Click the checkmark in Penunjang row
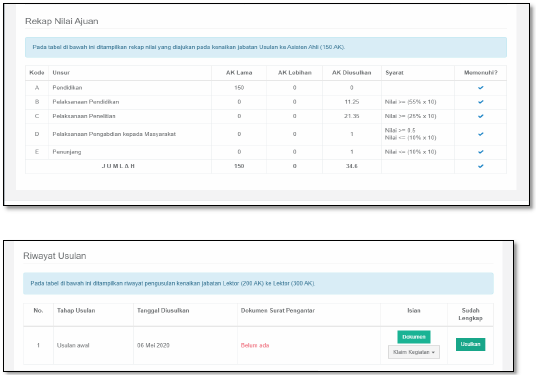 click(481, 152)
